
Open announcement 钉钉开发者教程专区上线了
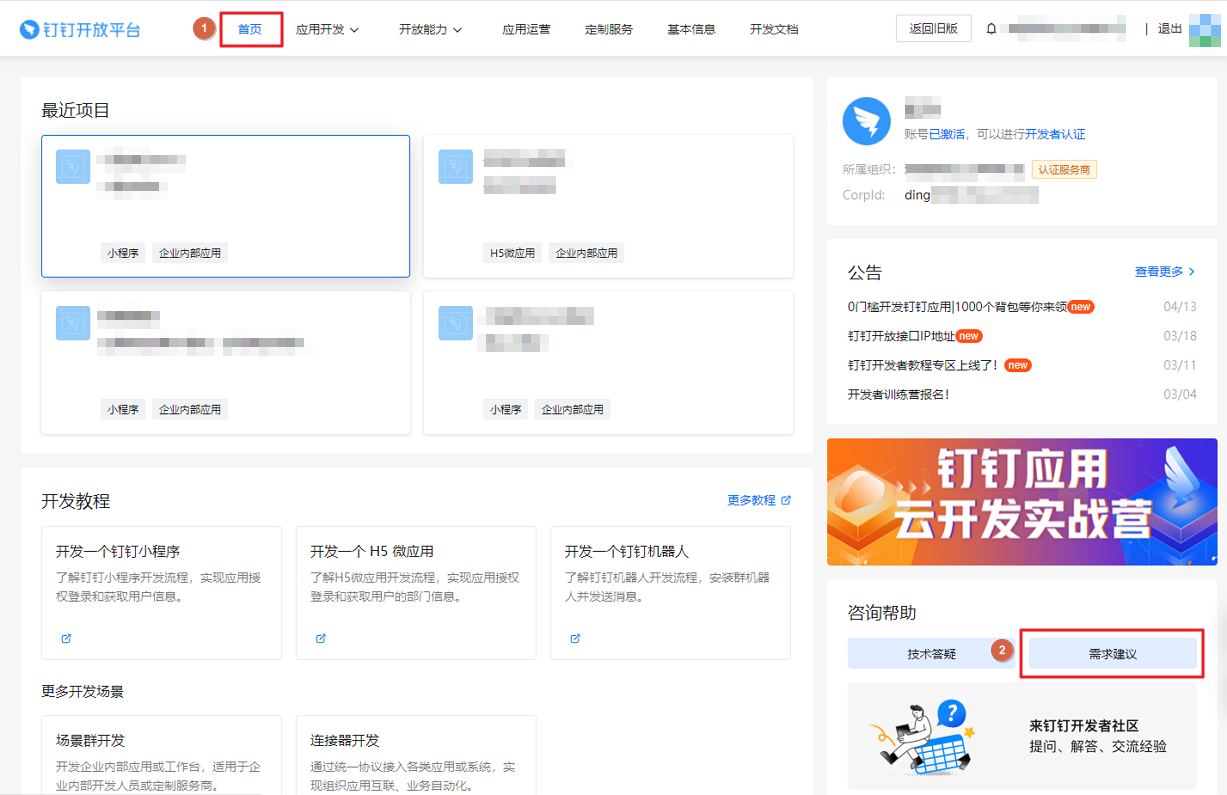point(923,365)
